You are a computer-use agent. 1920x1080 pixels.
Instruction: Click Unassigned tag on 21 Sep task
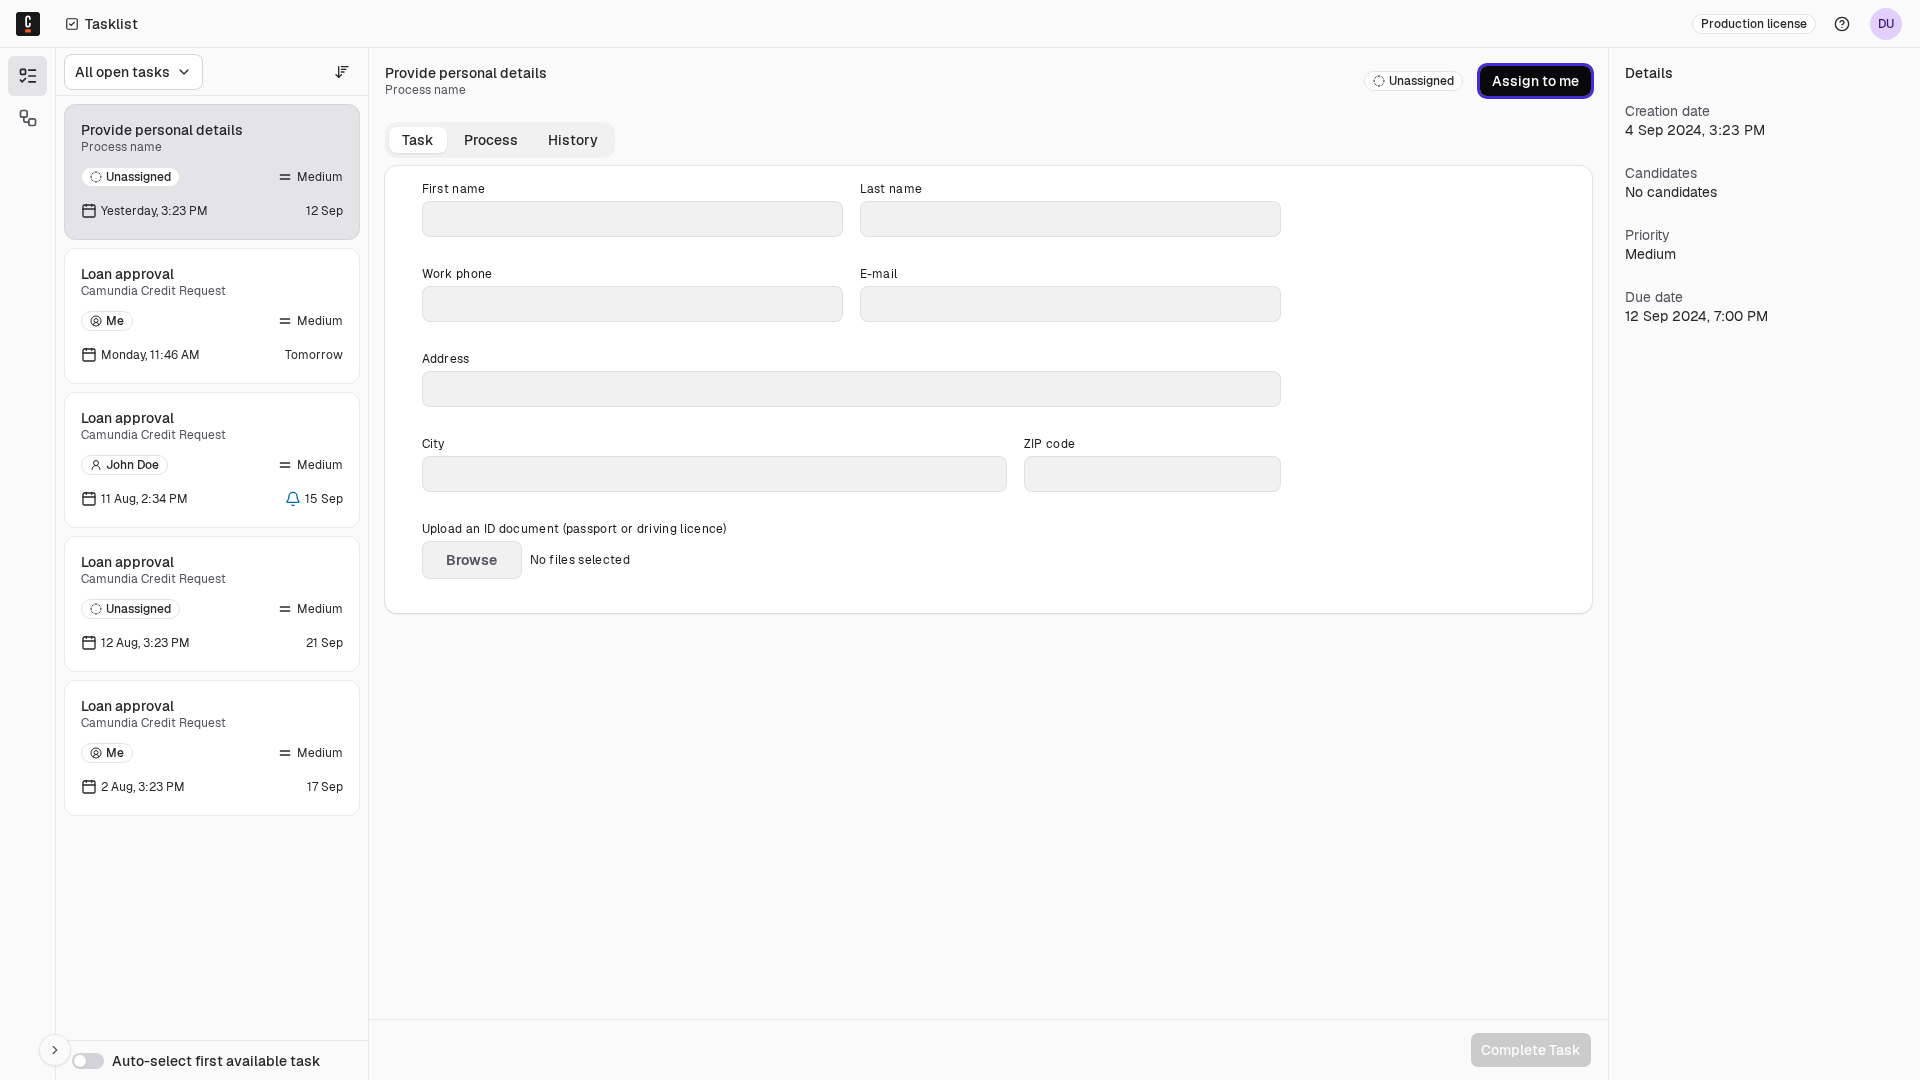130,609
